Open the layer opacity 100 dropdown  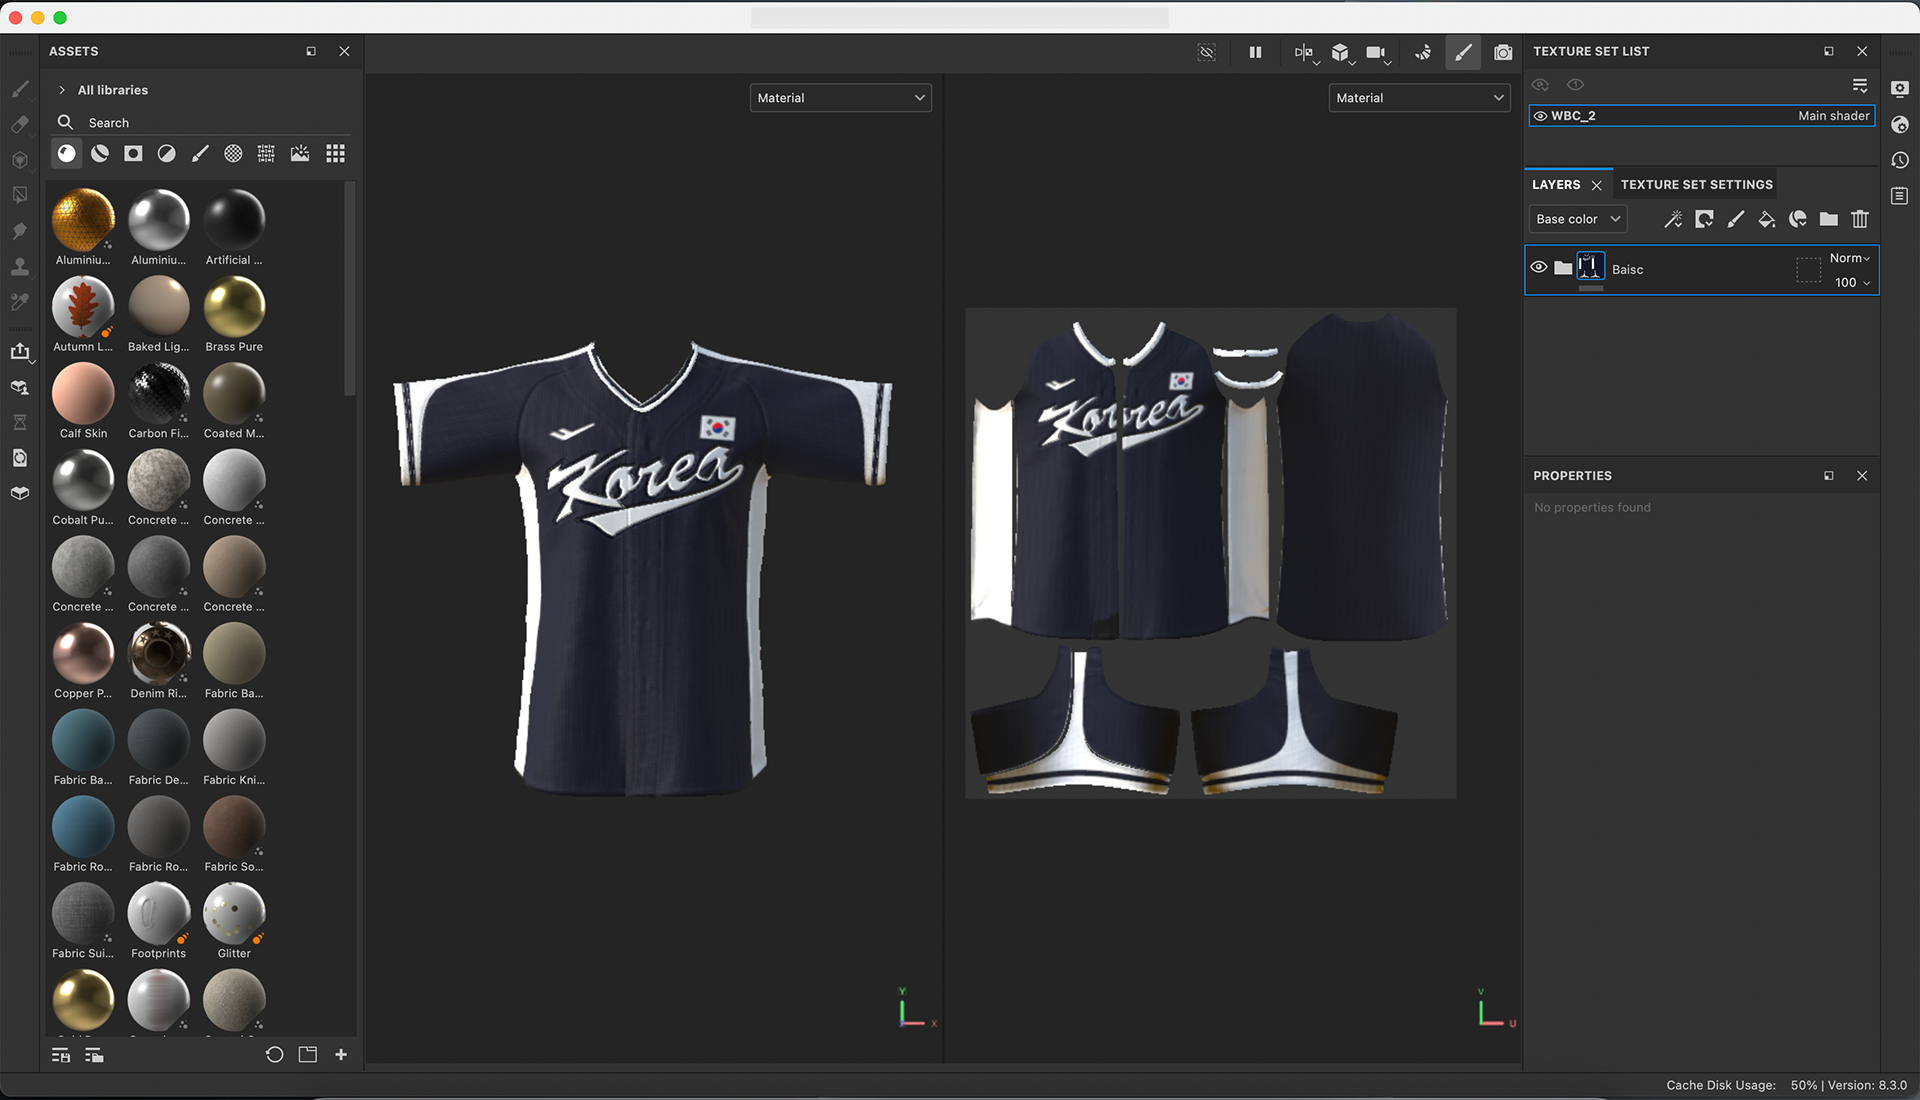coord(1851,283)
